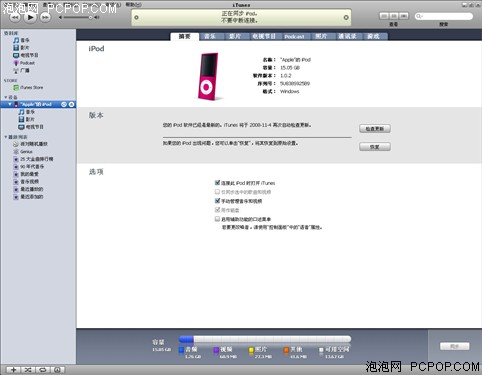Toggle shuffle with the bottom-bar shuffle icon

[28, 370]
